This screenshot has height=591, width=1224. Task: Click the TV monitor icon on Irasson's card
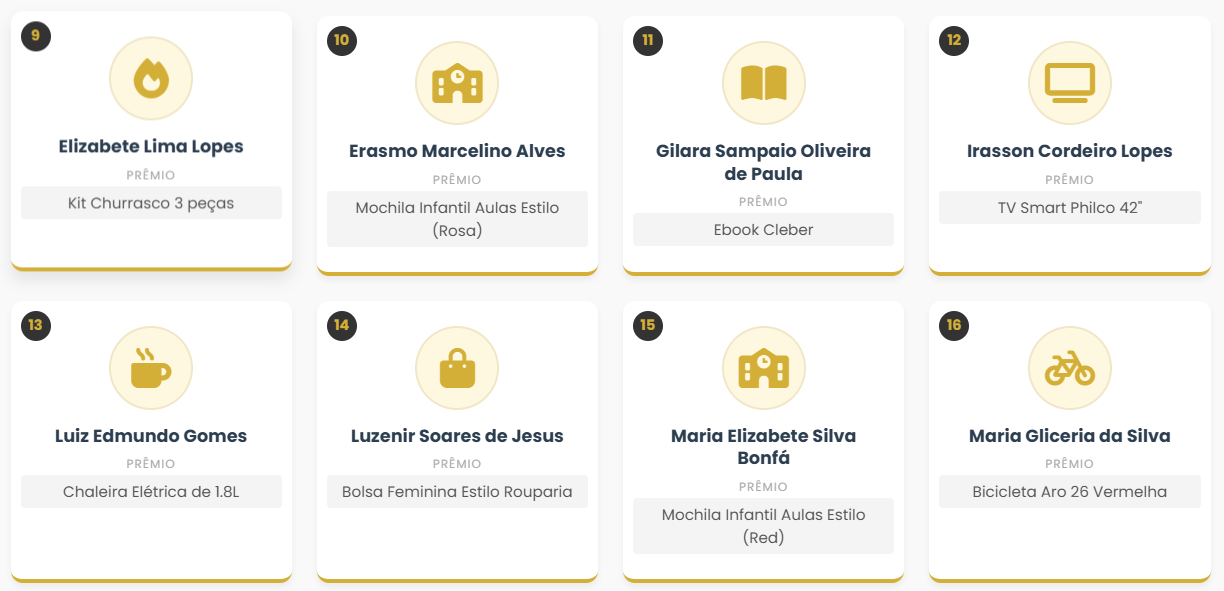(1070, 83)
